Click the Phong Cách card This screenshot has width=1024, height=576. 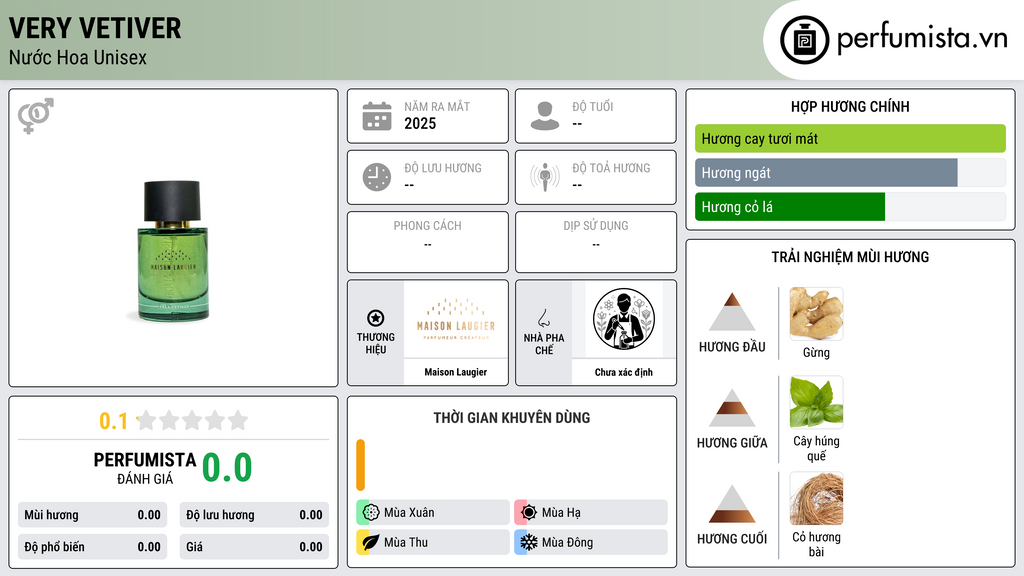[428, 242]
